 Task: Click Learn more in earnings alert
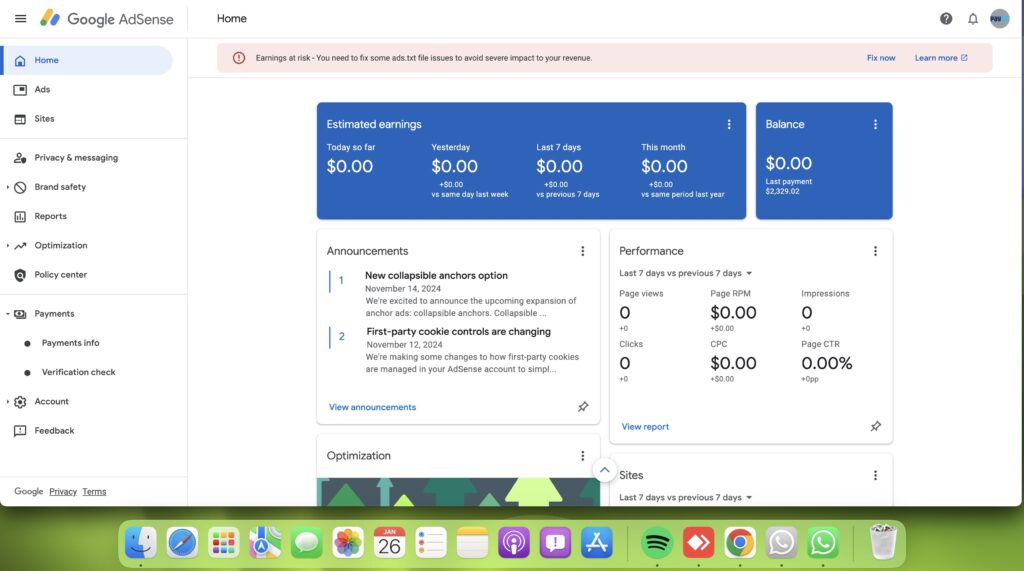point(940,58)
